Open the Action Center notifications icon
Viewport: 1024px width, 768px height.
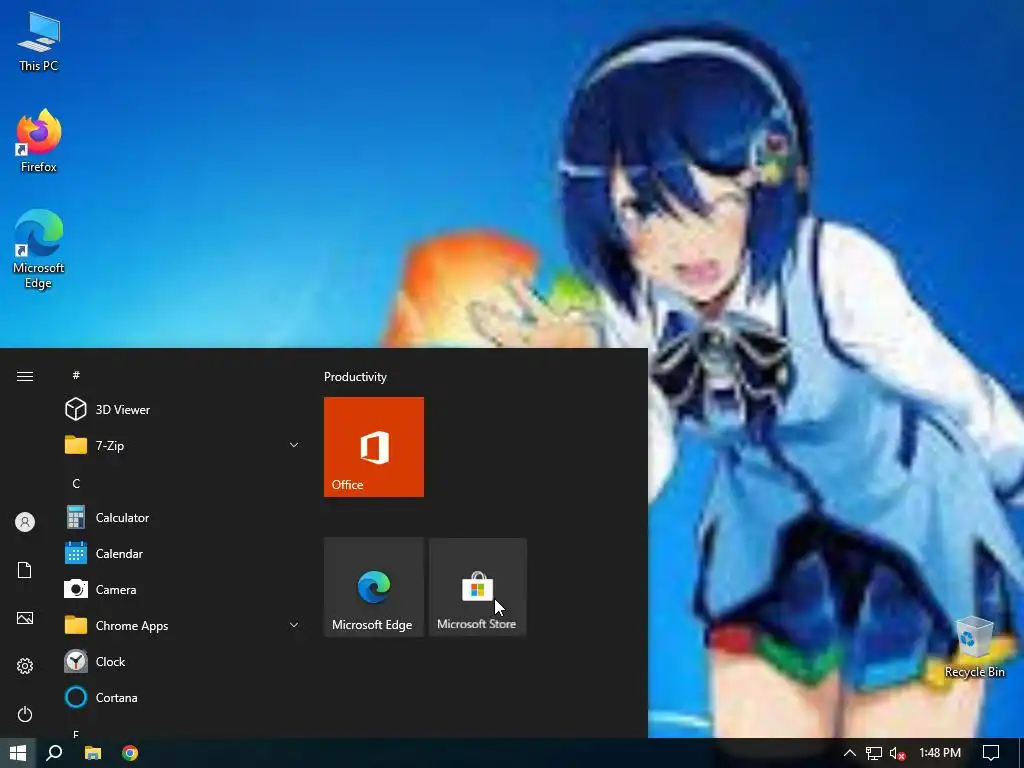(991, 753)
